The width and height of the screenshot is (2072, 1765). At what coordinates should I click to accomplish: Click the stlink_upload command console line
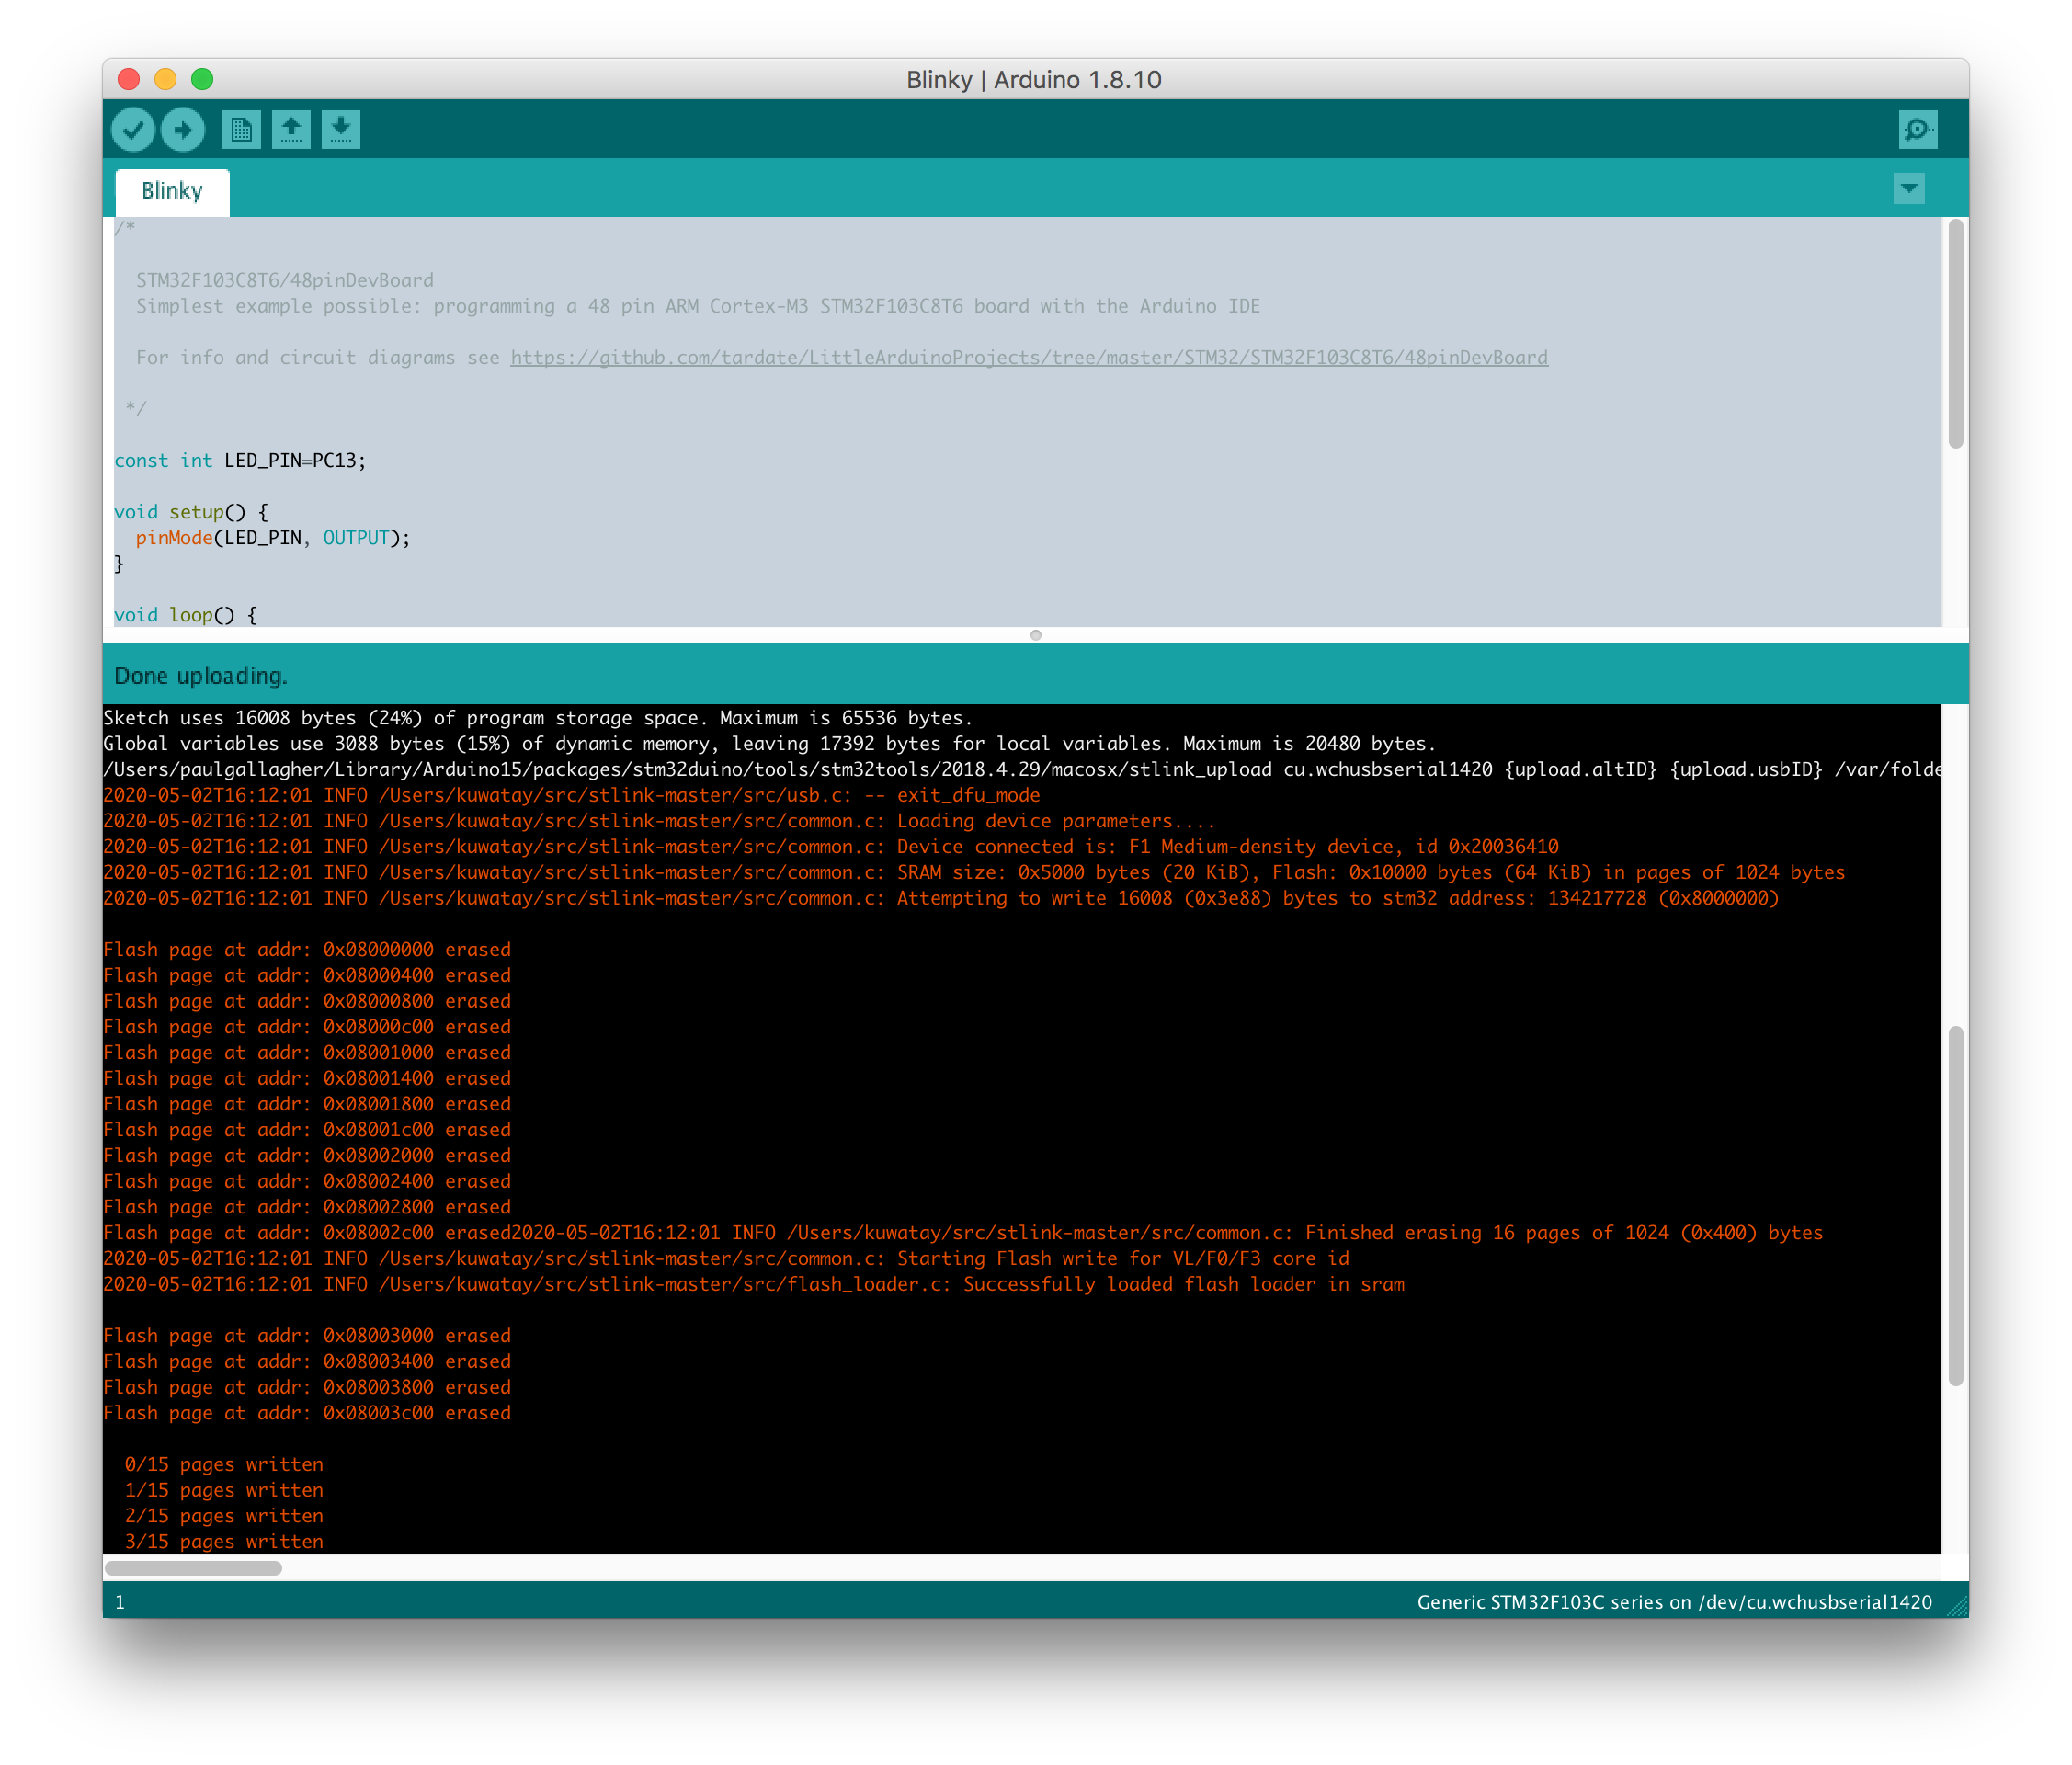point(1022,769)
